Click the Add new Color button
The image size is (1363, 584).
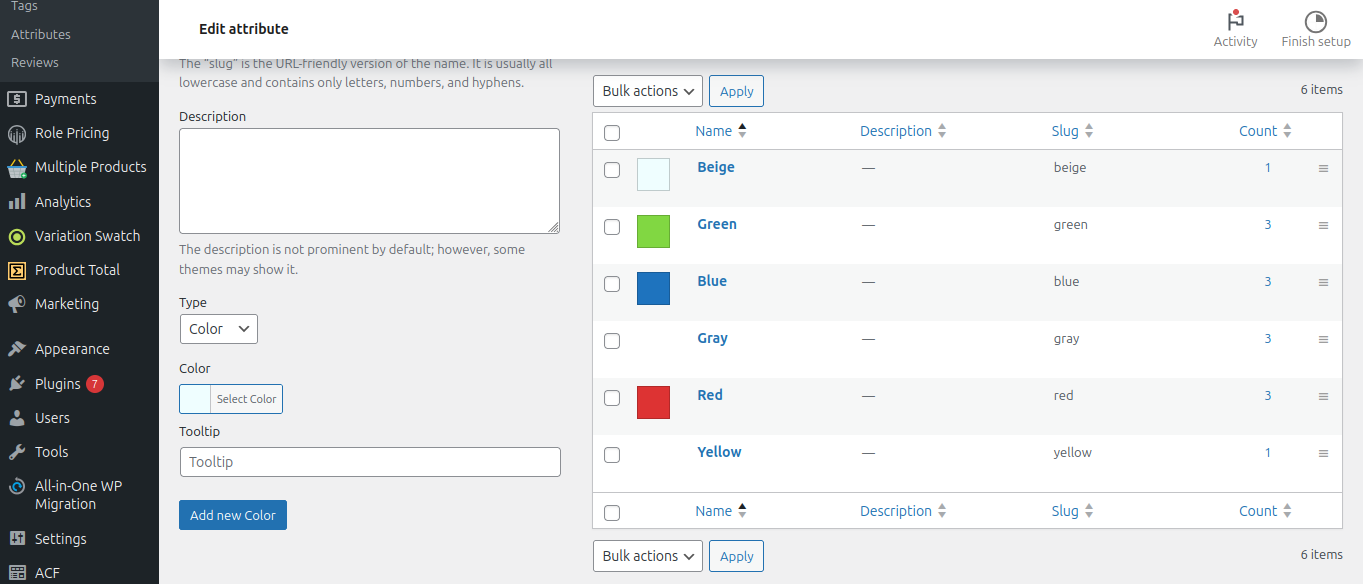[232, 514]
